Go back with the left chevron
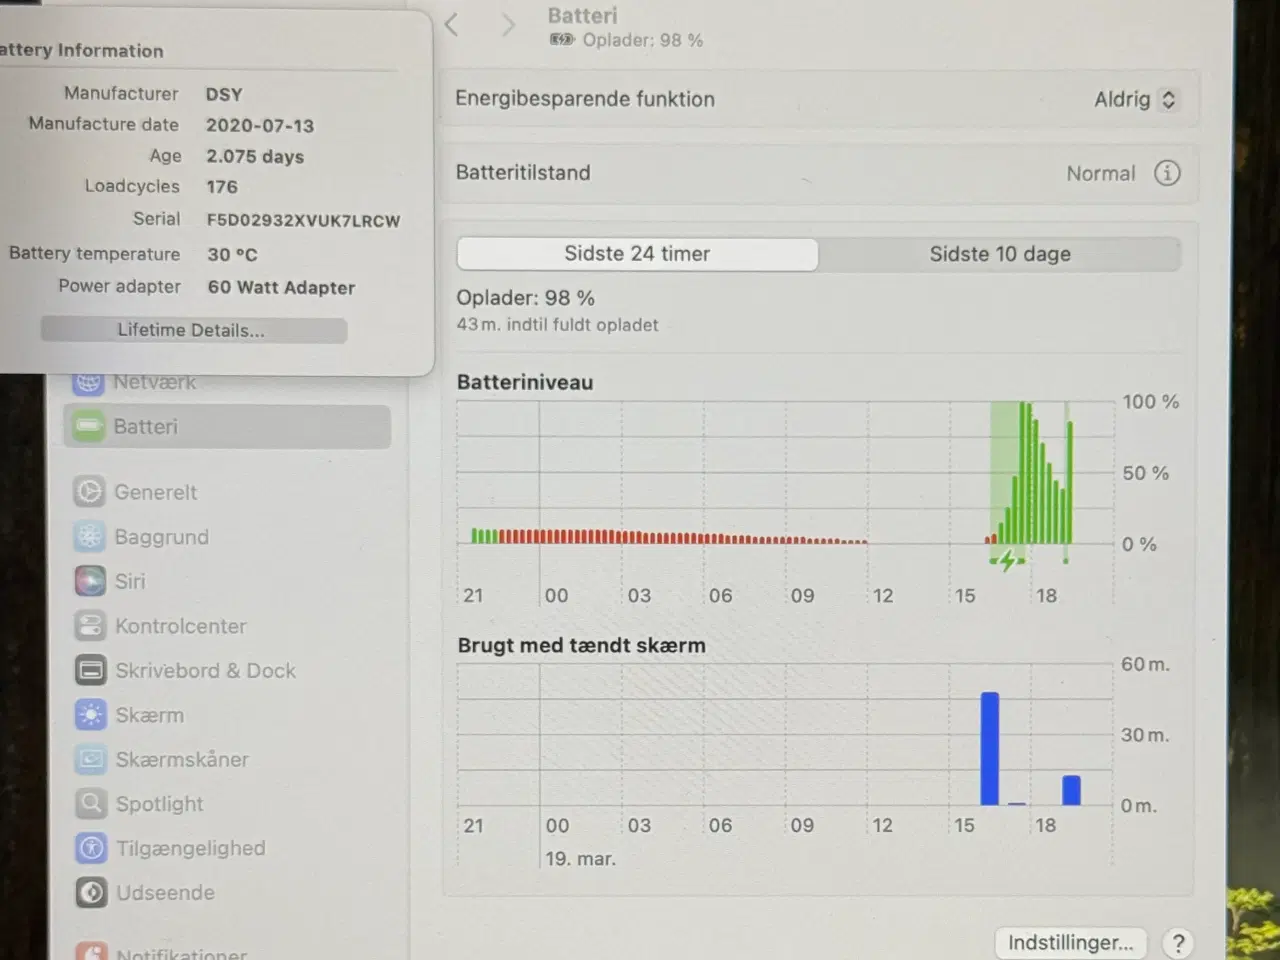 coord(452,25)
